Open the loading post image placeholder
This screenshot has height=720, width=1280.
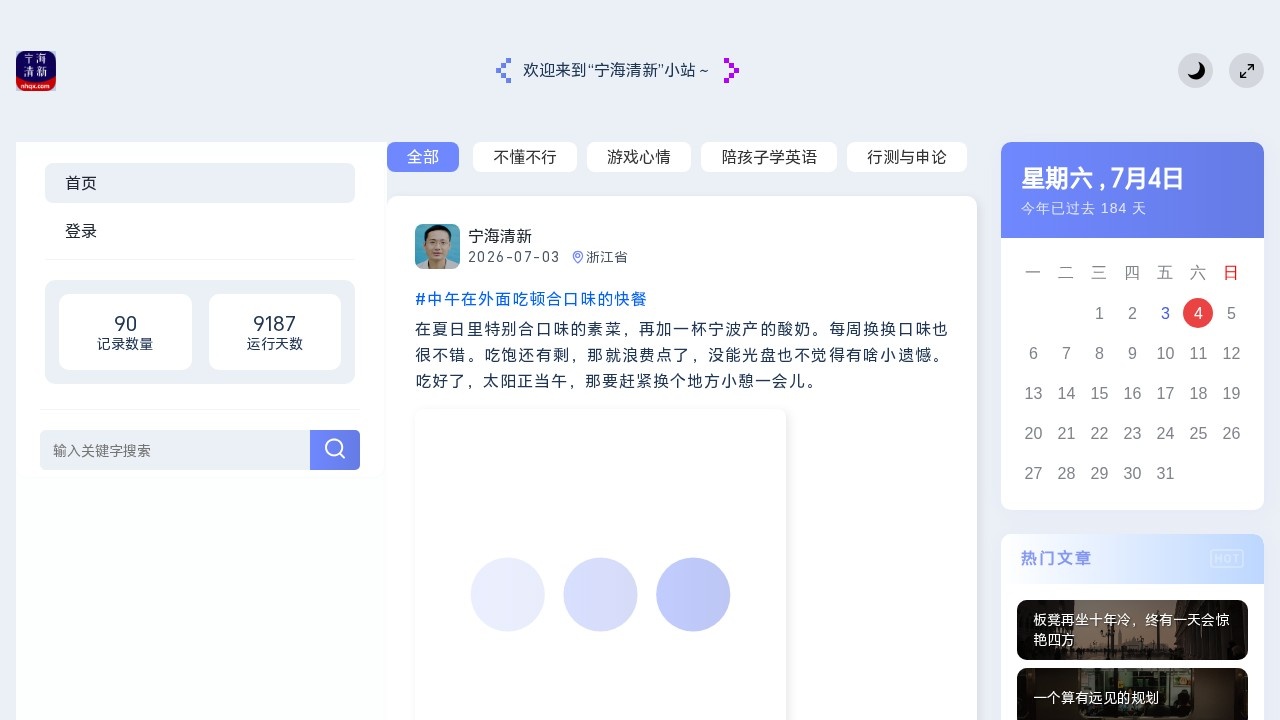pos(600,565)
